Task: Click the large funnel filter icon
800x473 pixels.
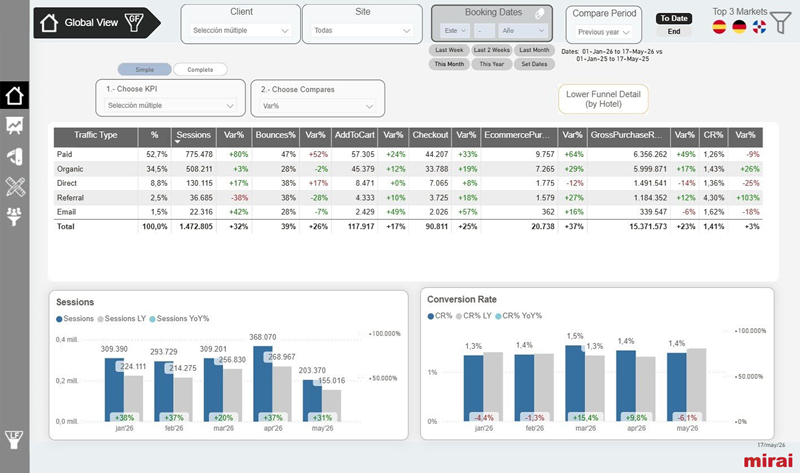Action: [x=781, y=23]
